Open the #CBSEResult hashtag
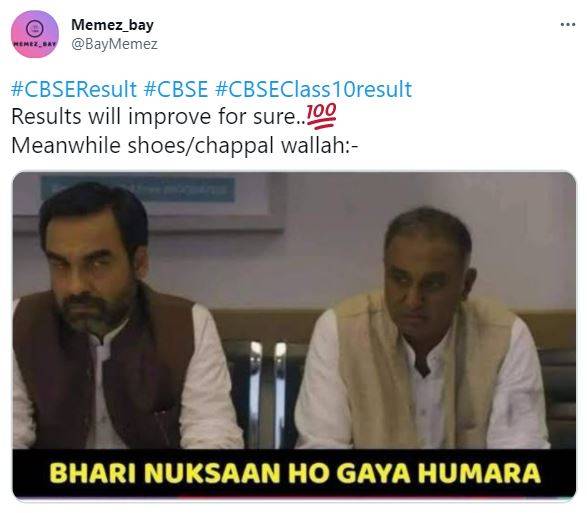Screen dimensions: 587x513 point(74,89)
